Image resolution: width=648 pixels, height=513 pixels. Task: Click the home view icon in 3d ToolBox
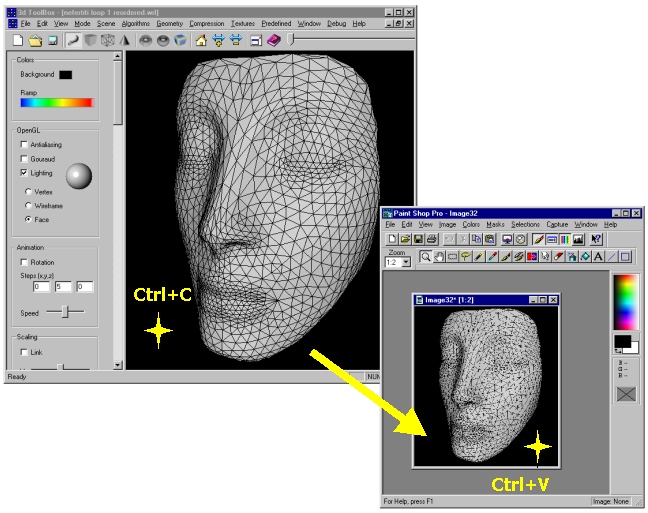[x=201, y=40]
